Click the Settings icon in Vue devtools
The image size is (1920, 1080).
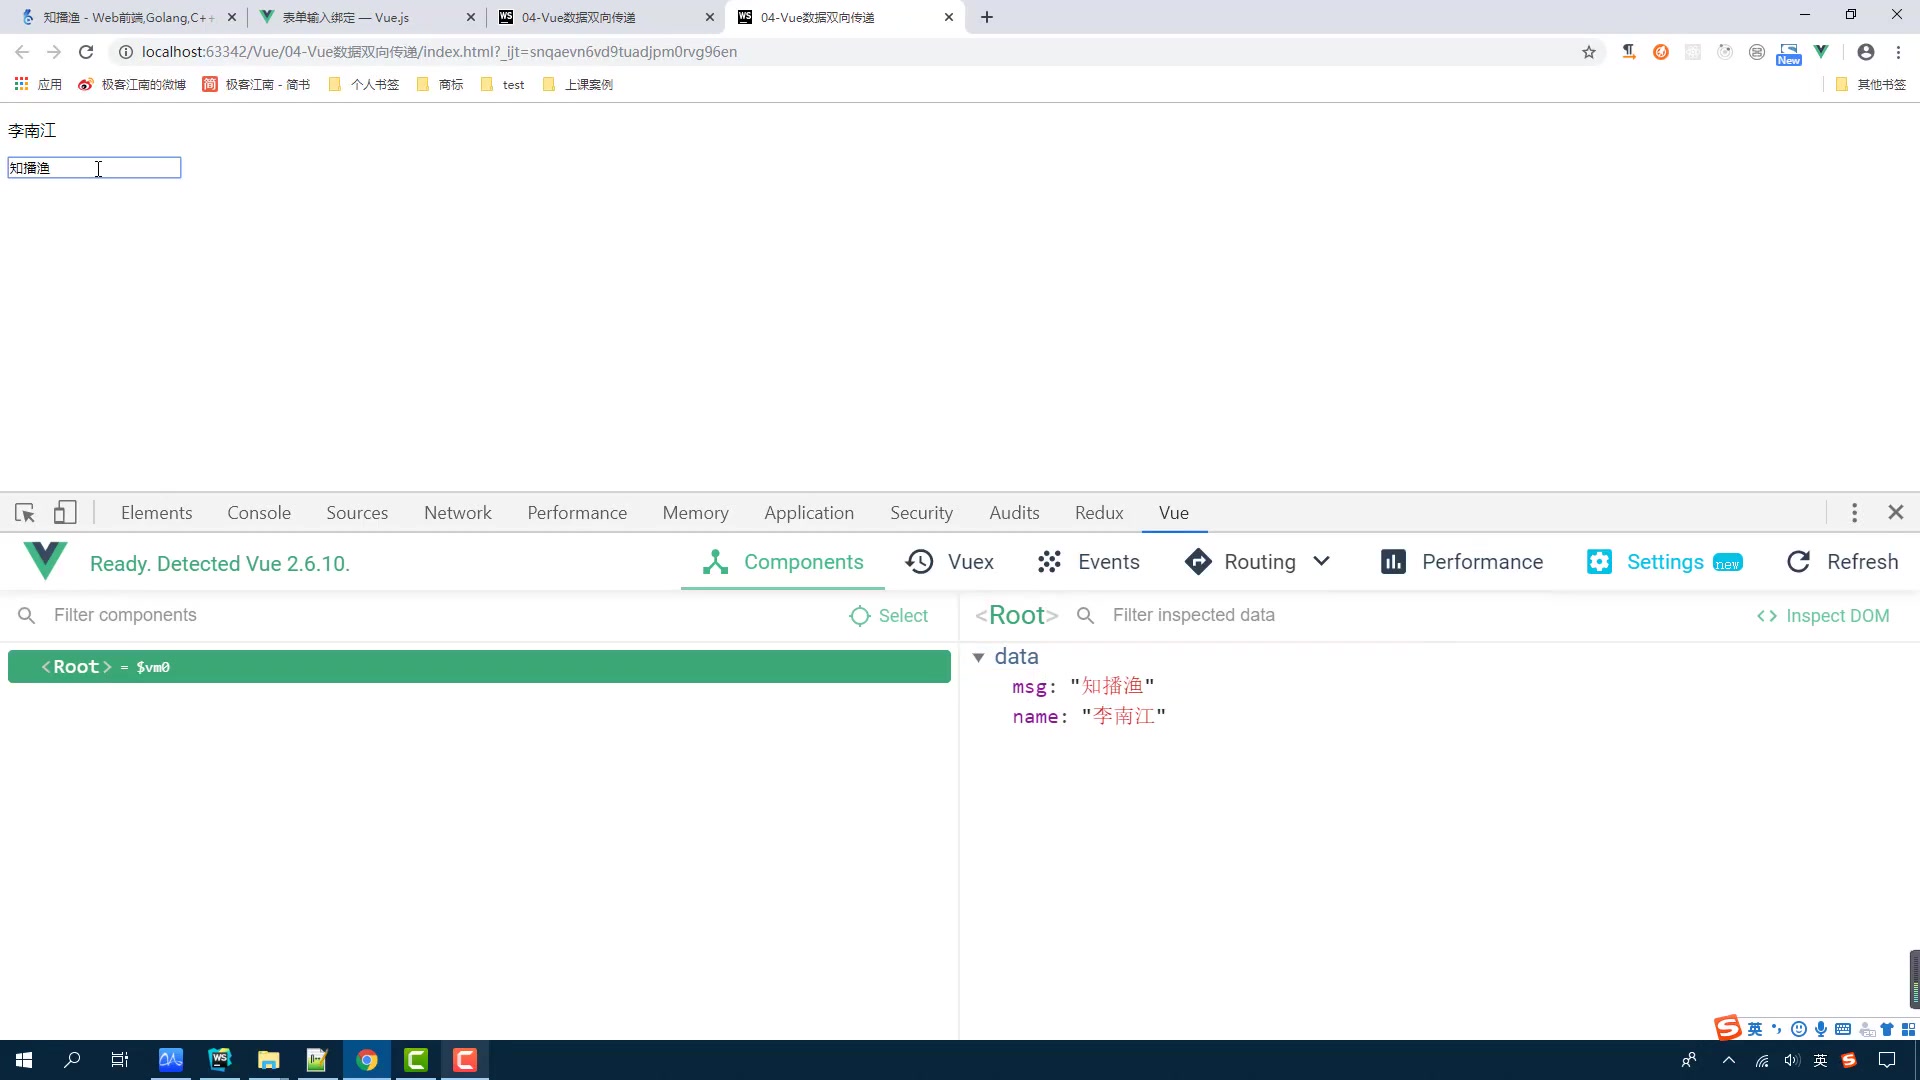click(1600, 562)
